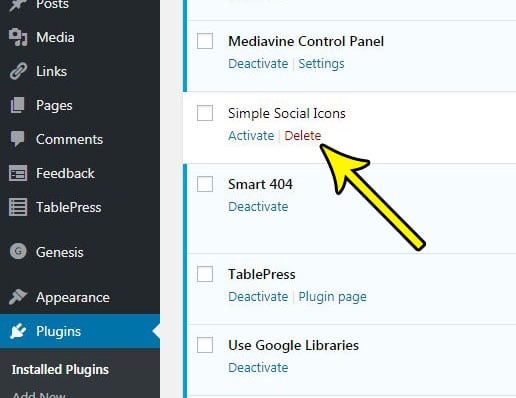
Task: Open Comments via speech bubble icon
Action: coord(18,139)
